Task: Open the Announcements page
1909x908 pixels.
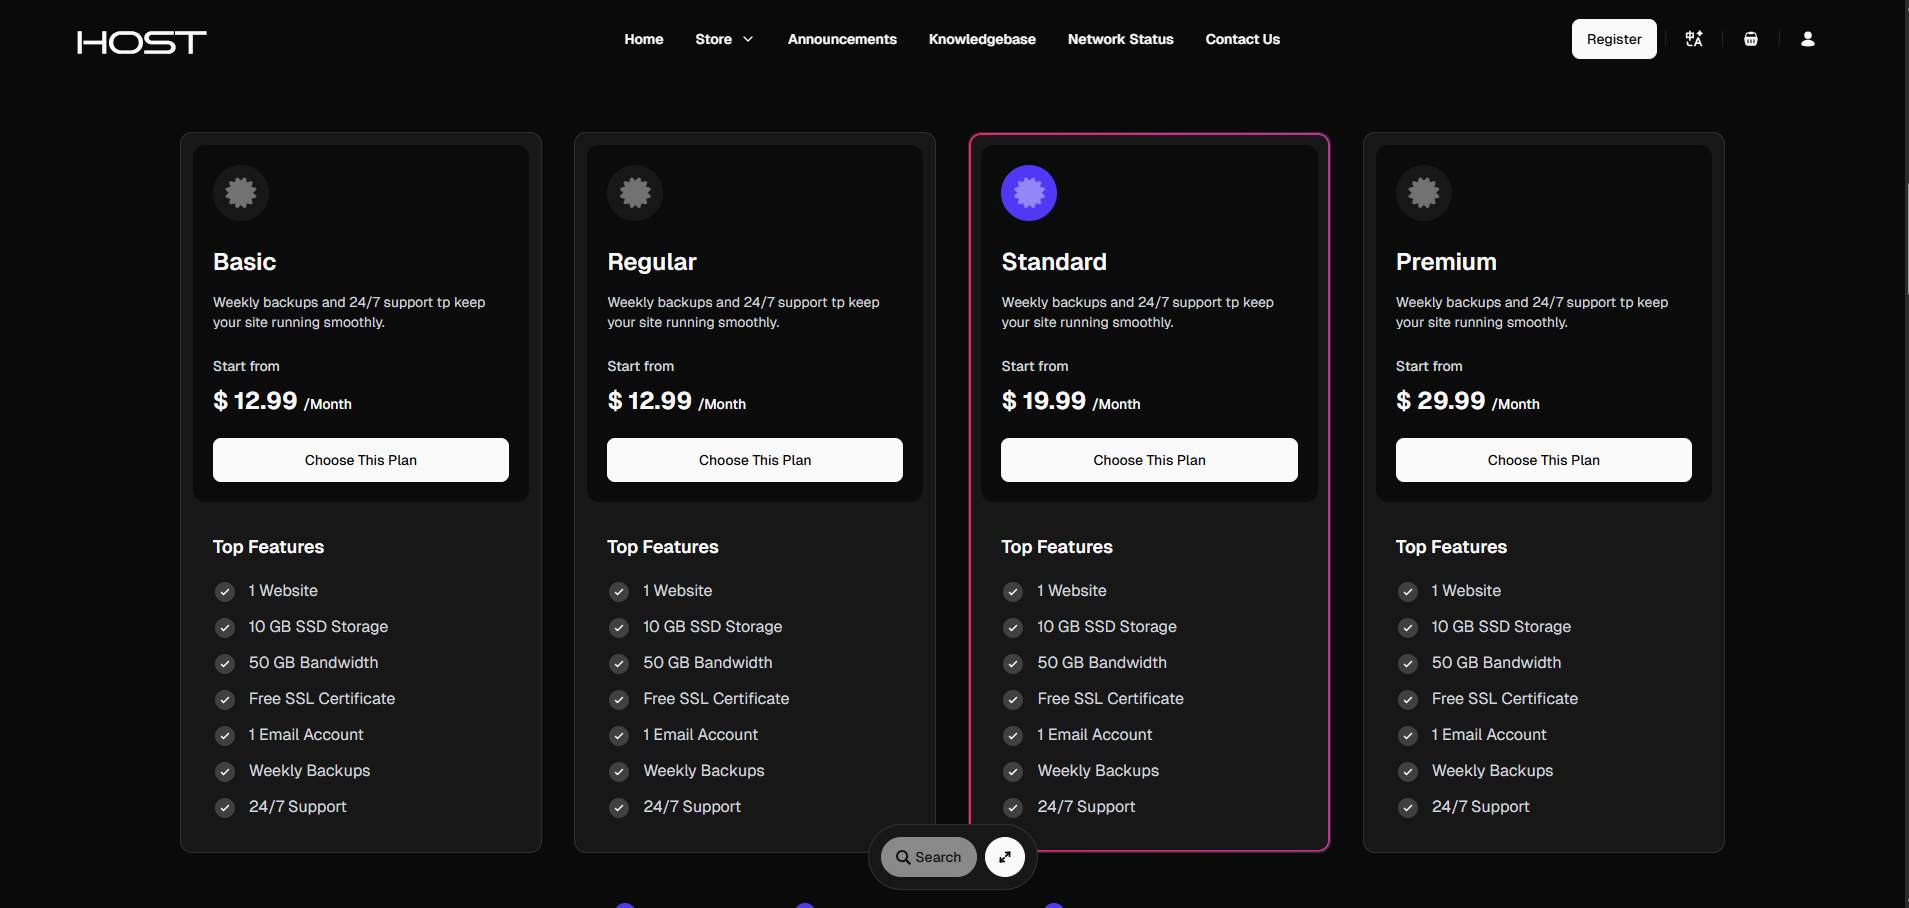Action: click(842, 39)
